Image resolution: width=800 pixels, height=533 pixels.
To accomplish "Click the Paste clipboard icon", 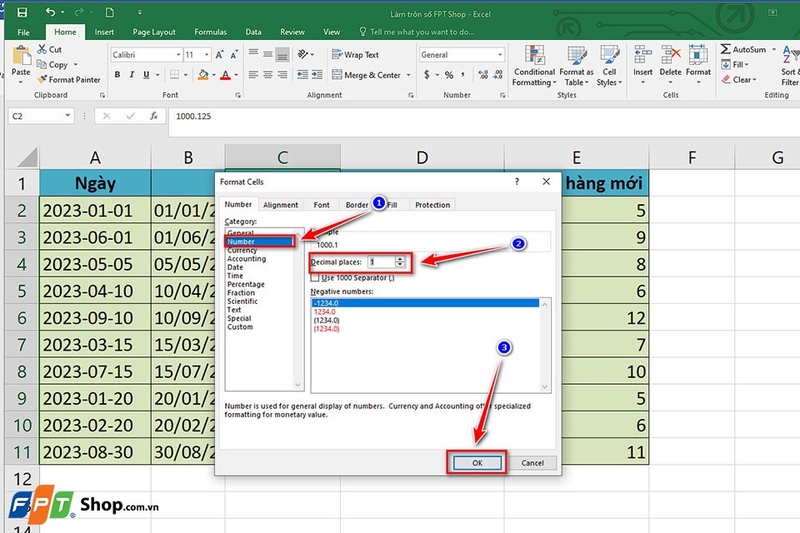I will coord(21,55).
